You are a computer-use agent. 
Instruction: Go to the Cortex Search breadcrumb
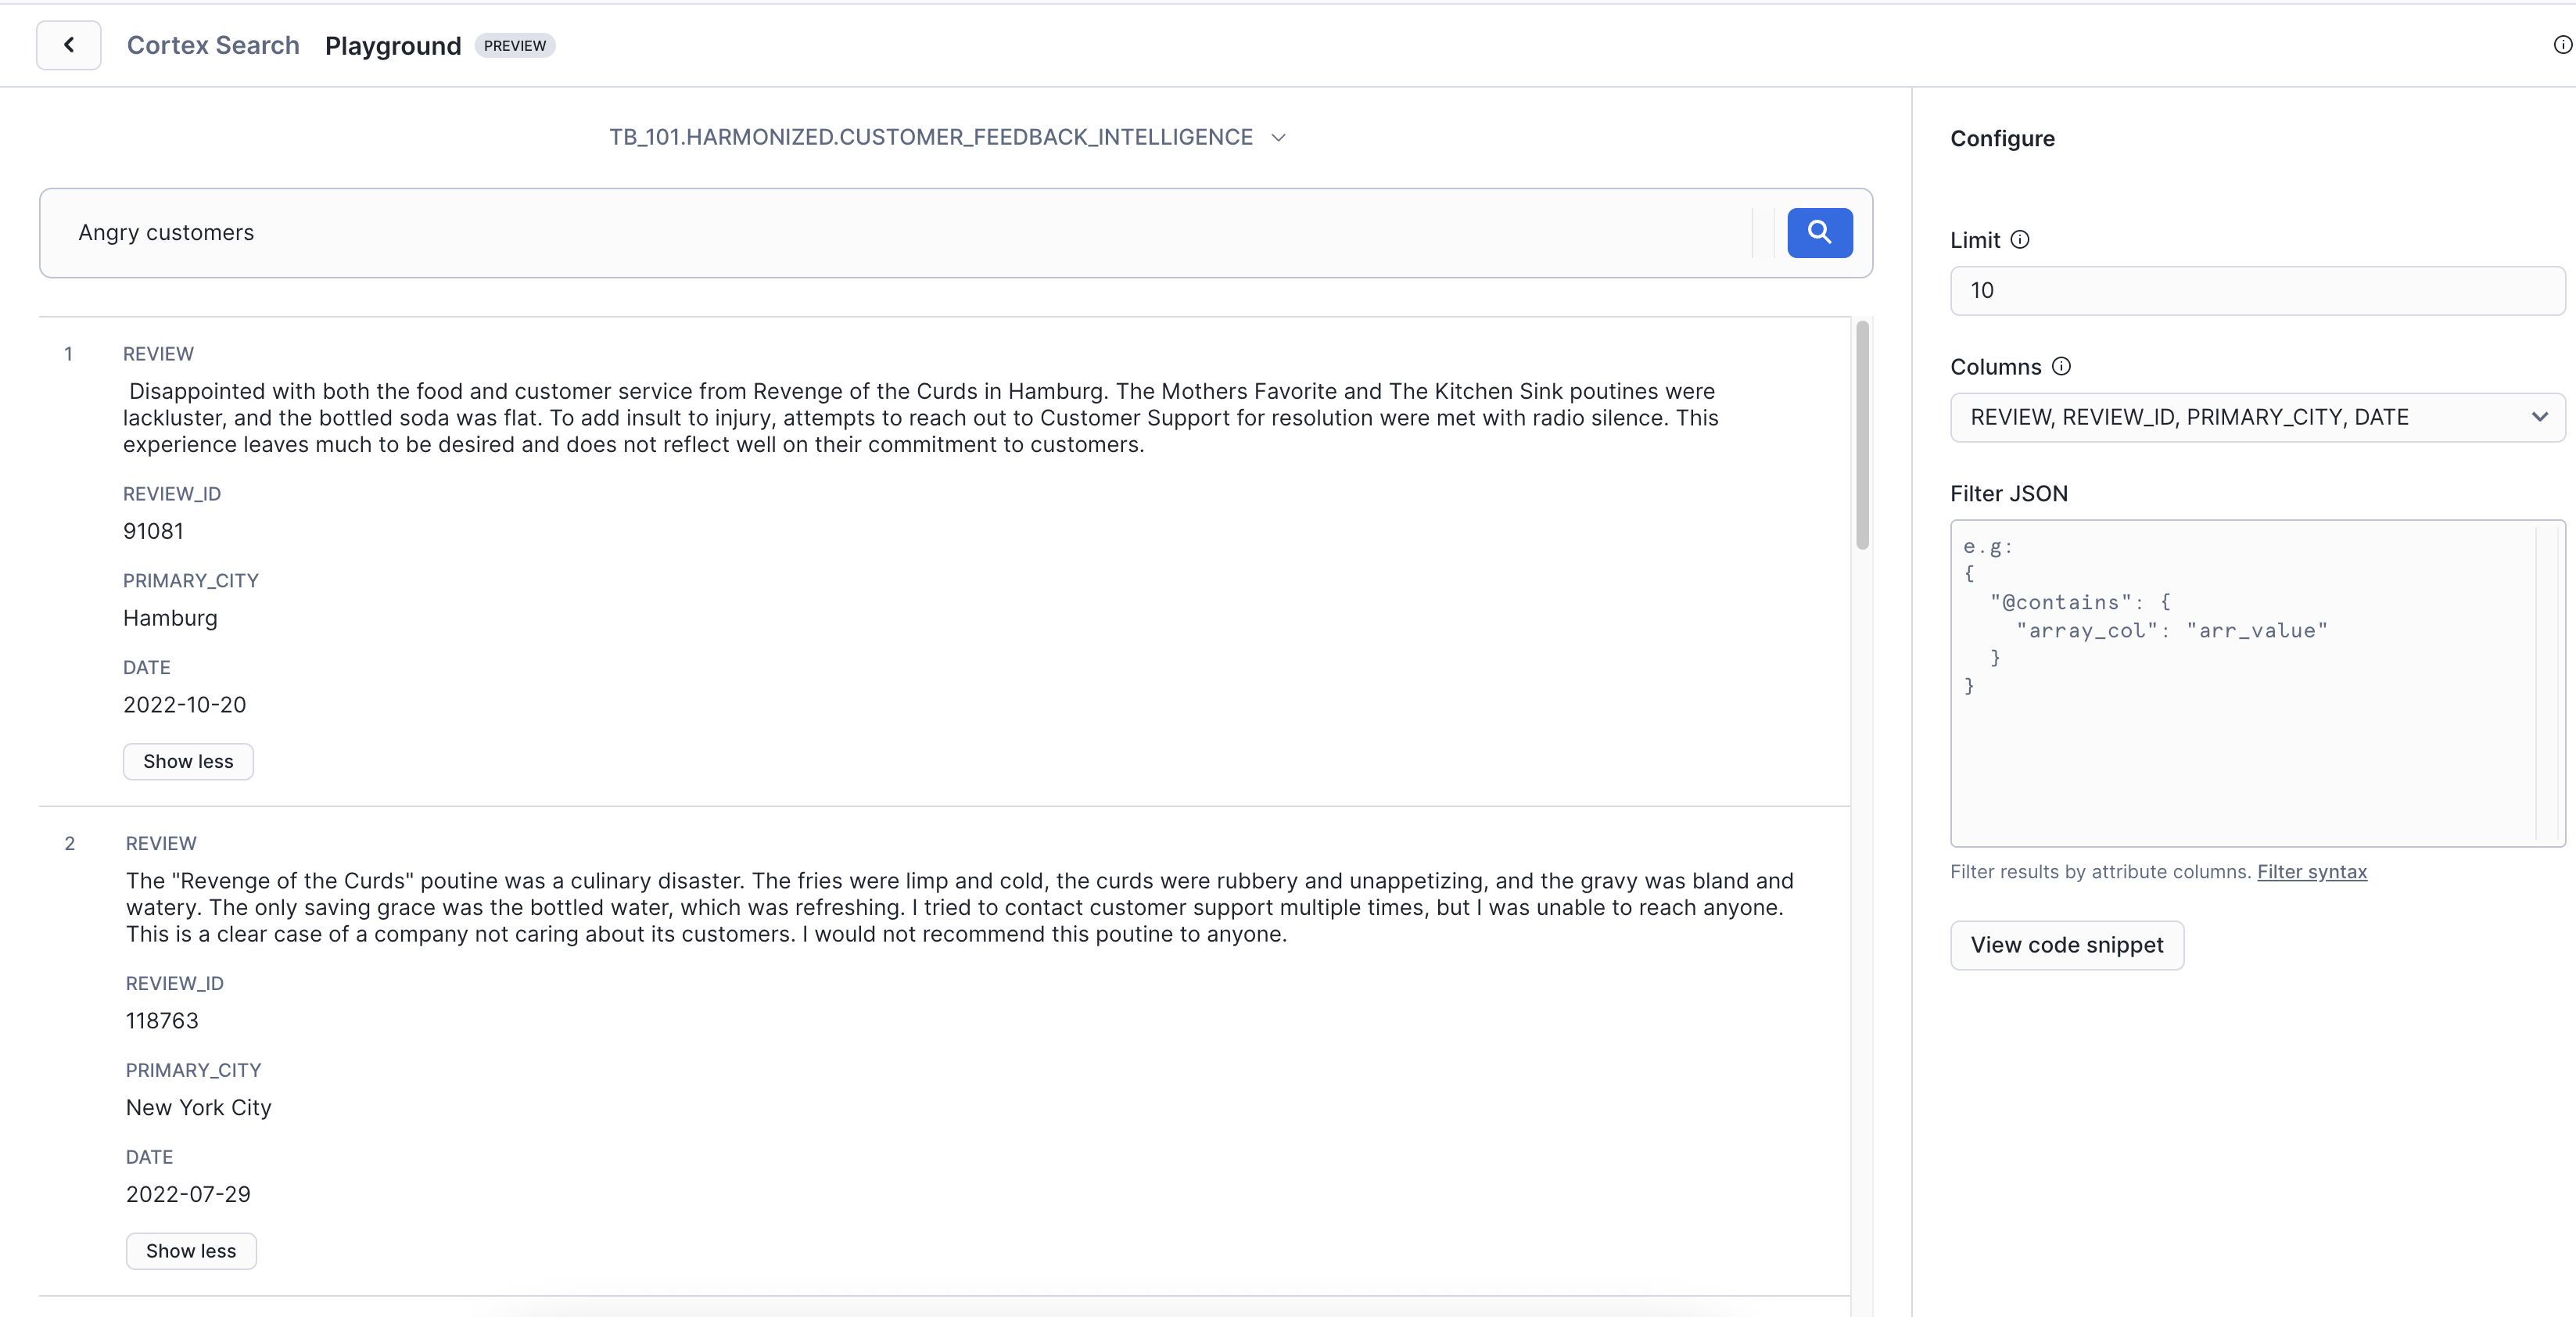tap(213, 45)
